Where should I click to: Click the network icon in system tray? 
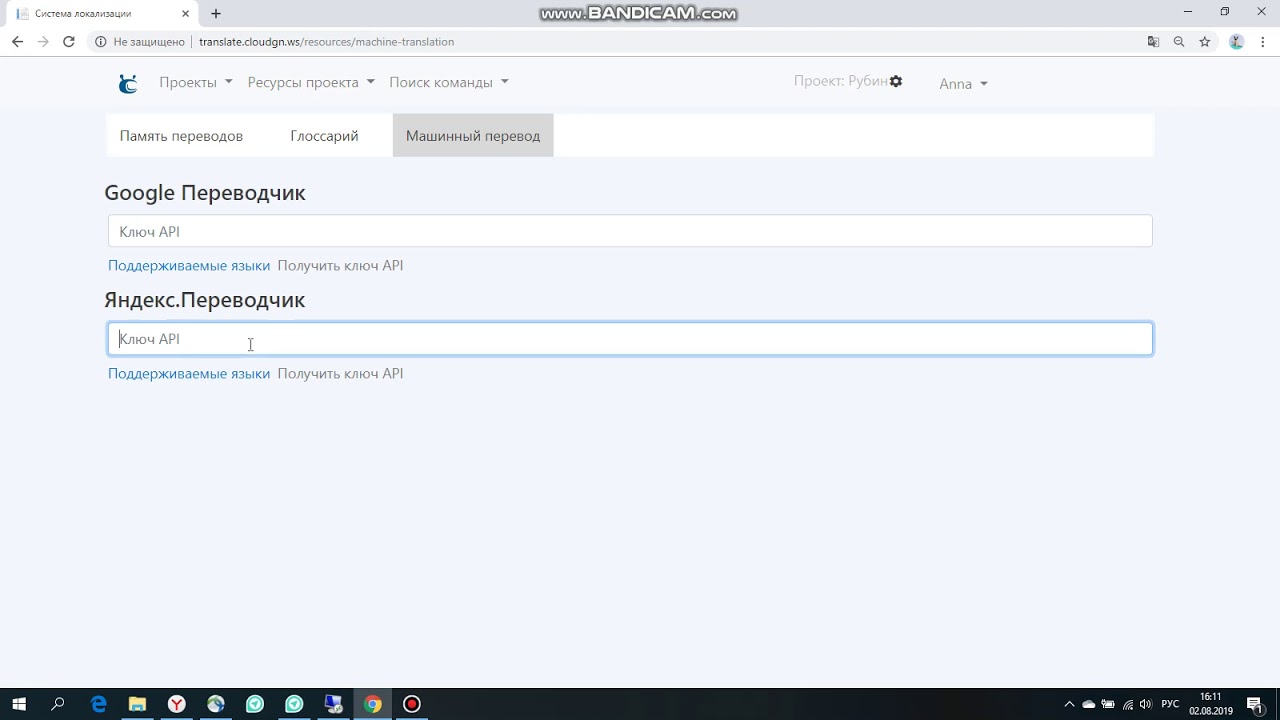tap(1127, 704)
